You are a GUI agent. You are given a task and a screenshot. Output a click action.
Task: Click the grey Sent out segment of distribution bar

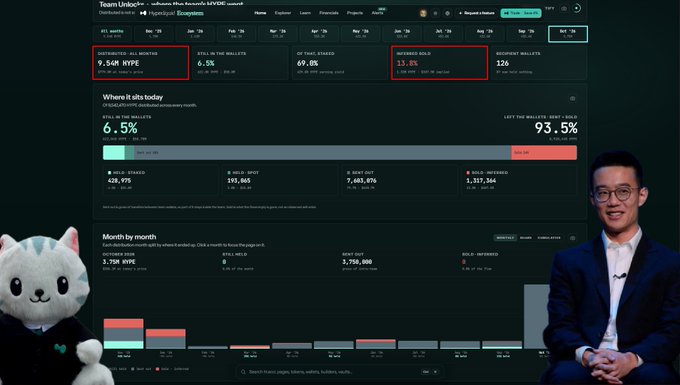click(x=323, y=153)
